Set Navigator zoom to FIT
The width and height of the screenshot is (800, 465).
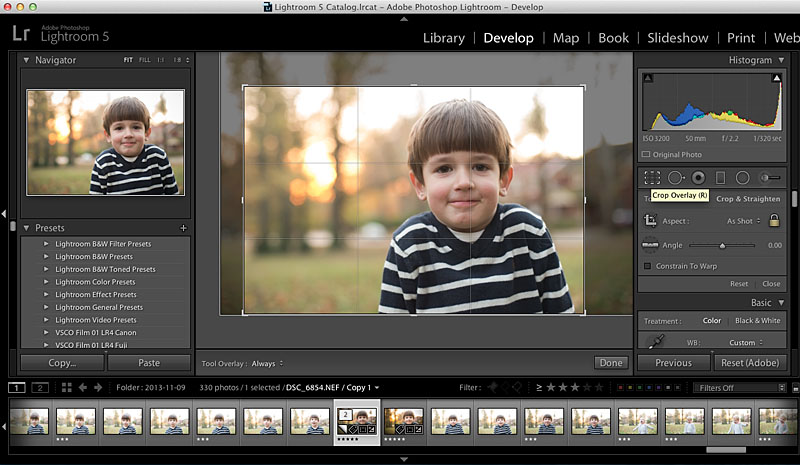pos(128,60)
